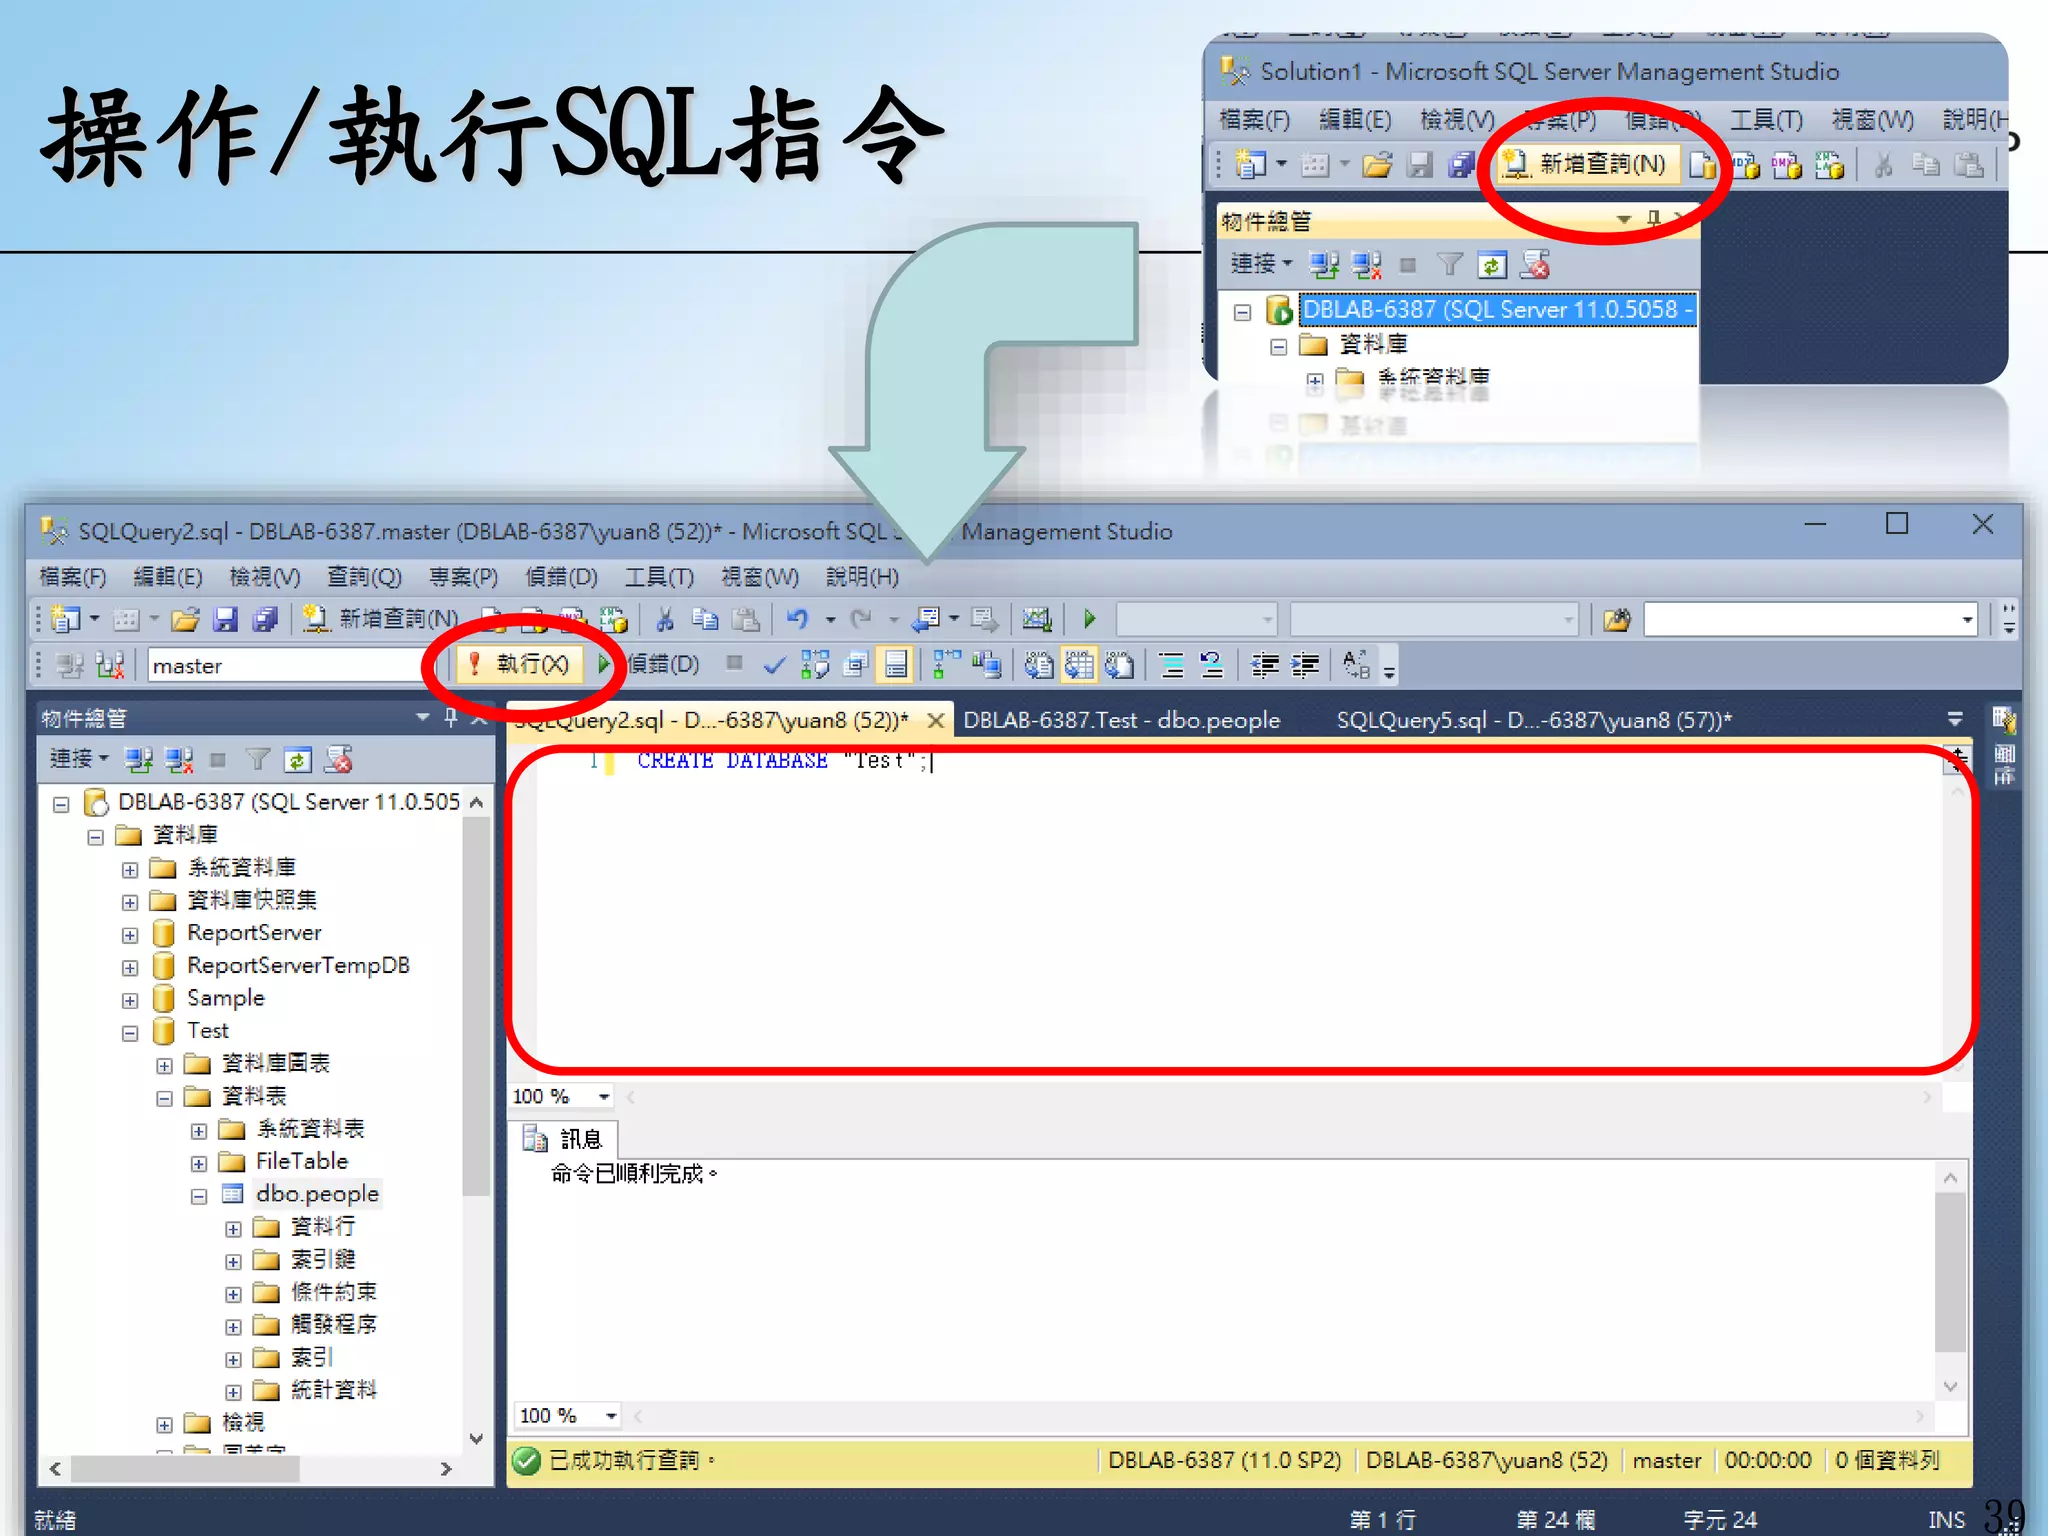Screen dimensions: 2048x1536
Task: Open the editor 100 % zoom dropdown
Action: coord(604,1097)
